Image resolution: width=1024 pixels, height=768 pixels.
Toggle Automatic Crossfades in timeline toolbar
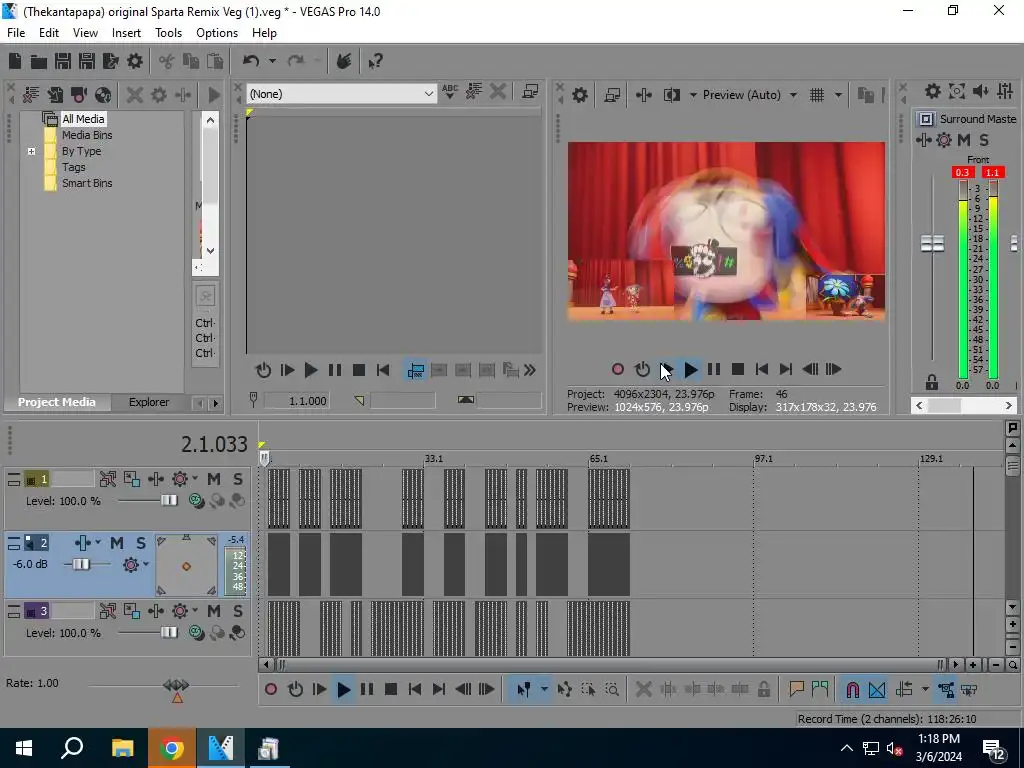(x=877, y=689)
